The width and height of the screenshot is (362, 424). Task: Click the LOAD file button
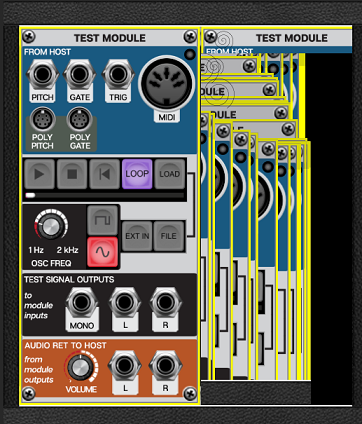[x=170, y=174]
